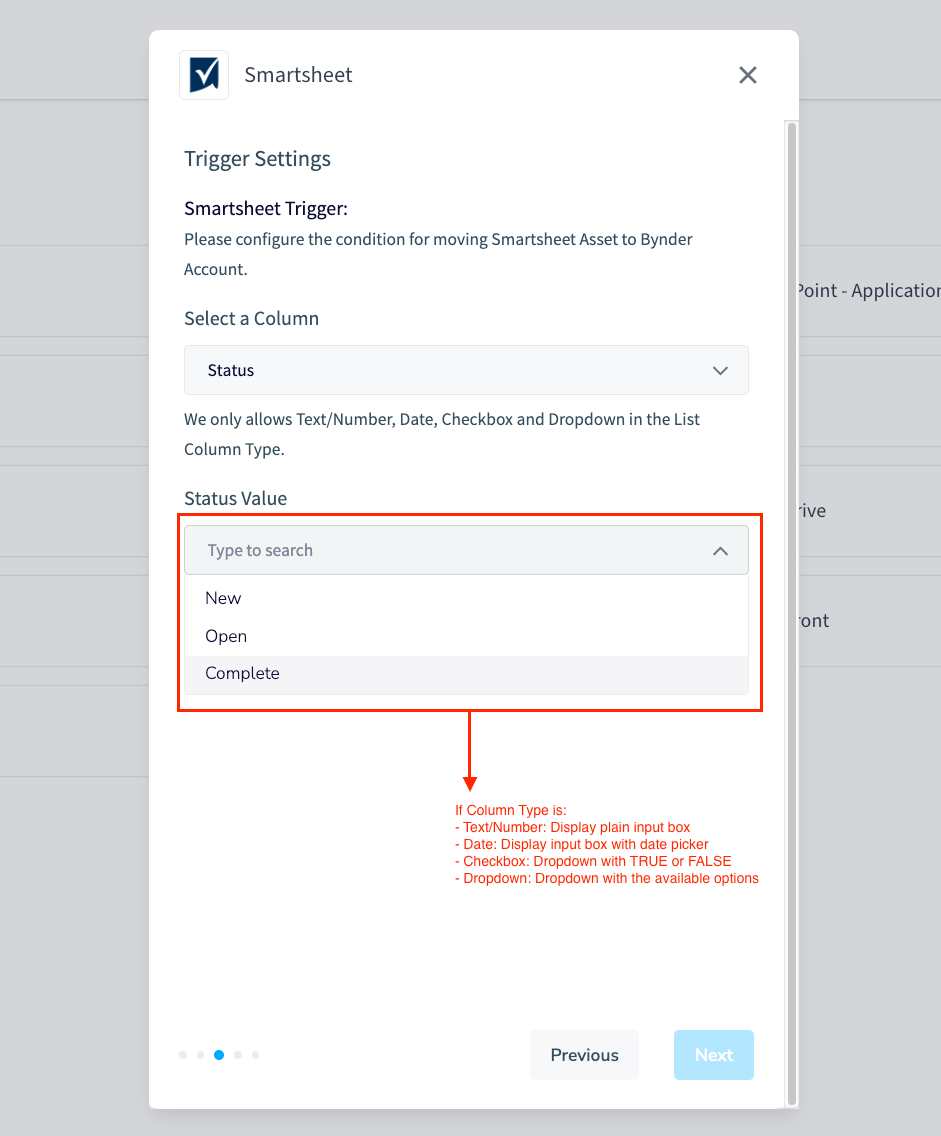This screenshot has width=941, height=1136.
Task: Click the active blue third pagination dot
Action: [x=219, y=1054]
